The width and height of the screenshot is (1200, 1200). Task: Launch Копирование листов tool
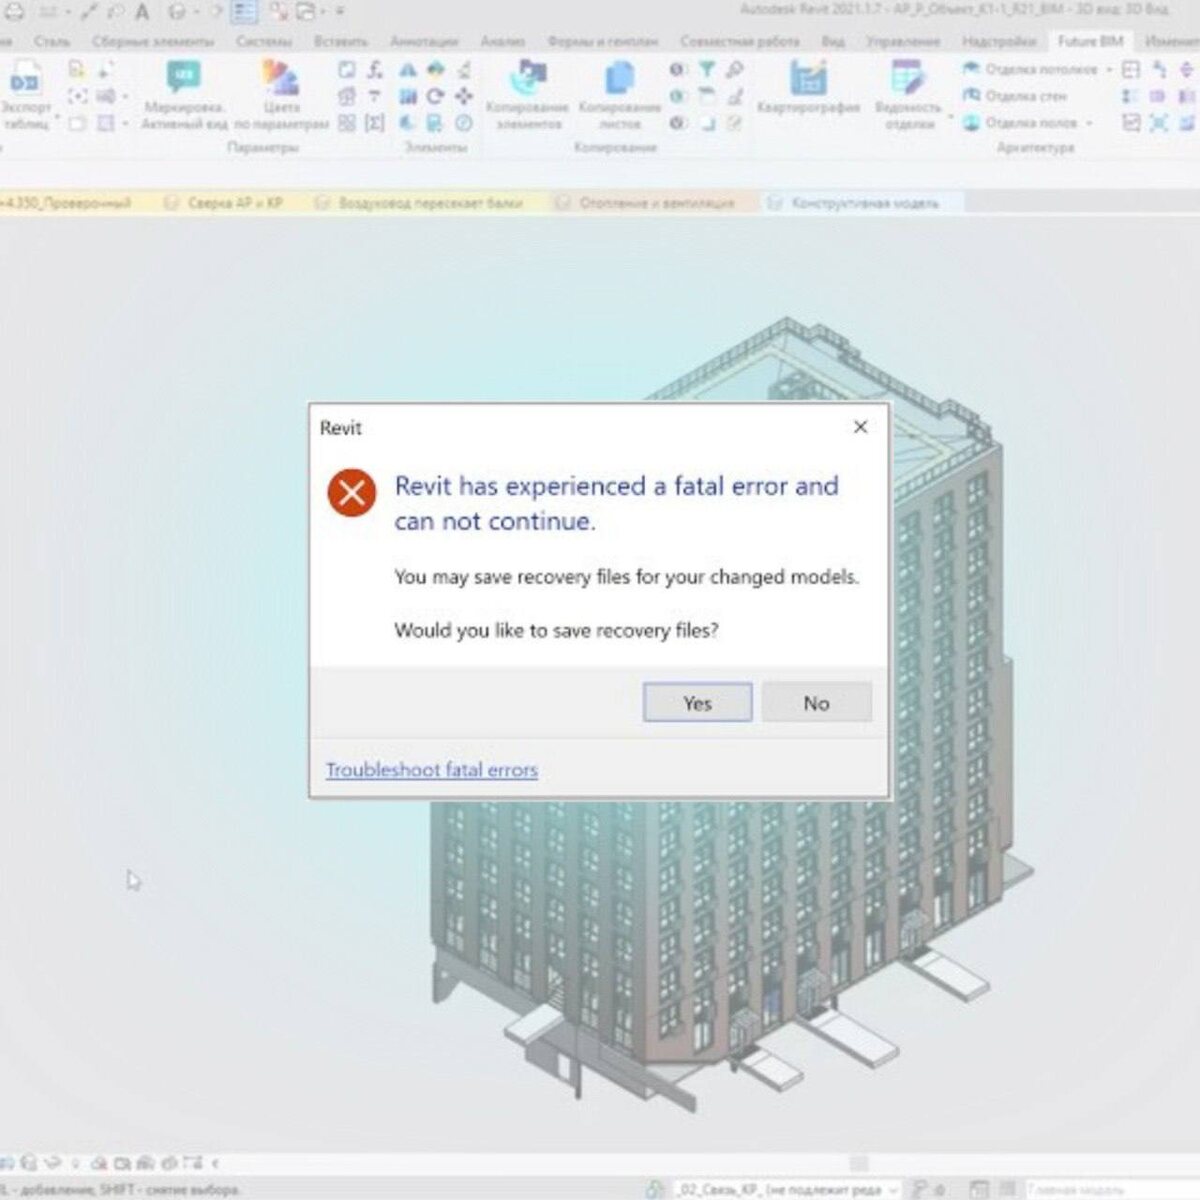tap(620, 95)
